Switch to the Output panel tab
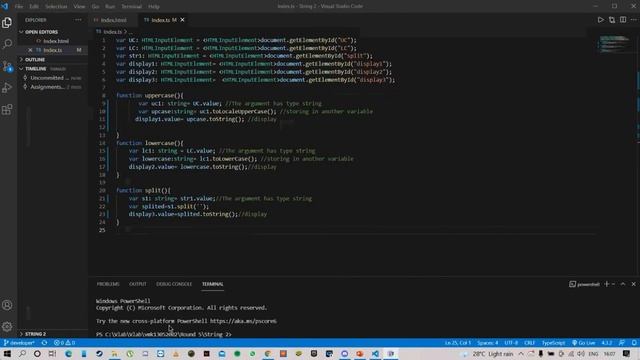 pyautogui.click(x=138, y=284)
